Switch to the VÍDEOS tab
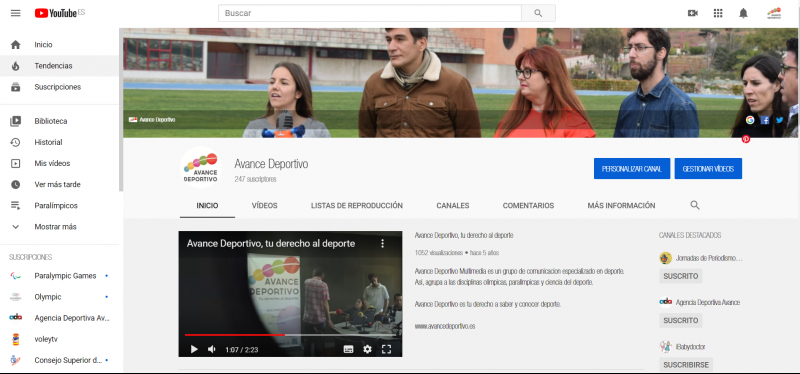Screen dimensions: 800x374 pos(264,206)
